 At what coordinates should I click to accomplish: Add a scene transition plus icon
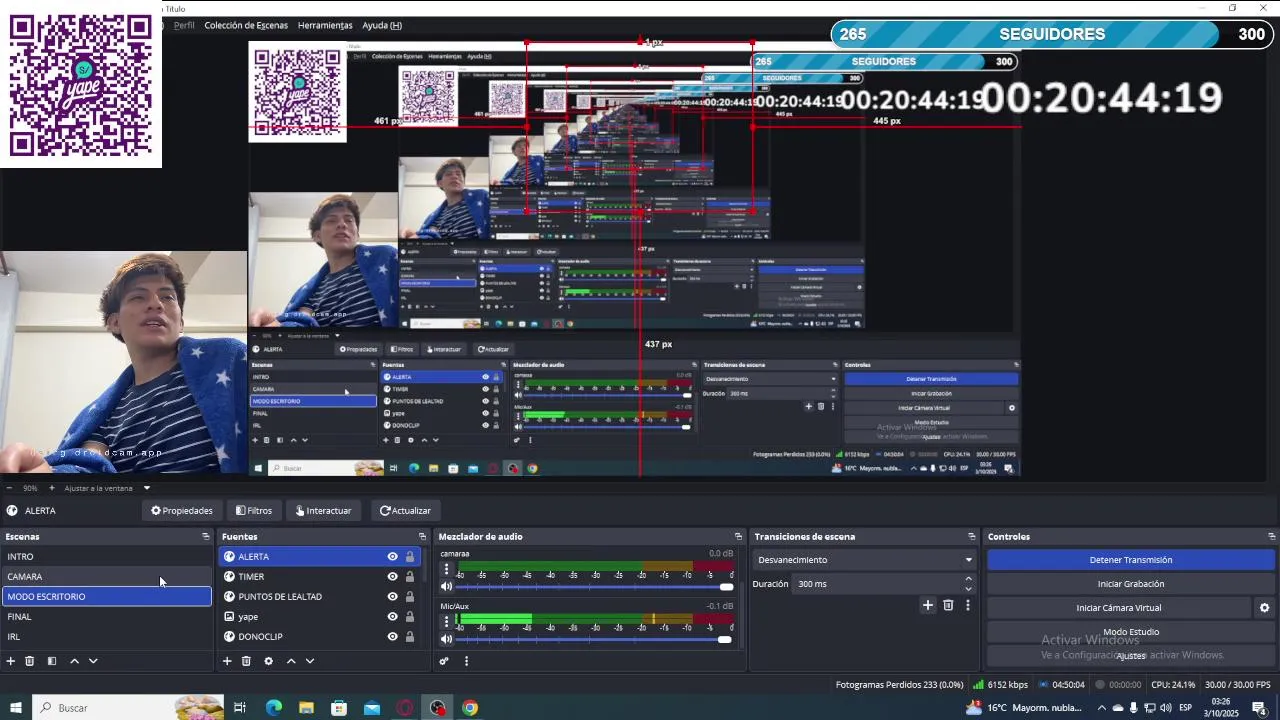click(928, 605)
